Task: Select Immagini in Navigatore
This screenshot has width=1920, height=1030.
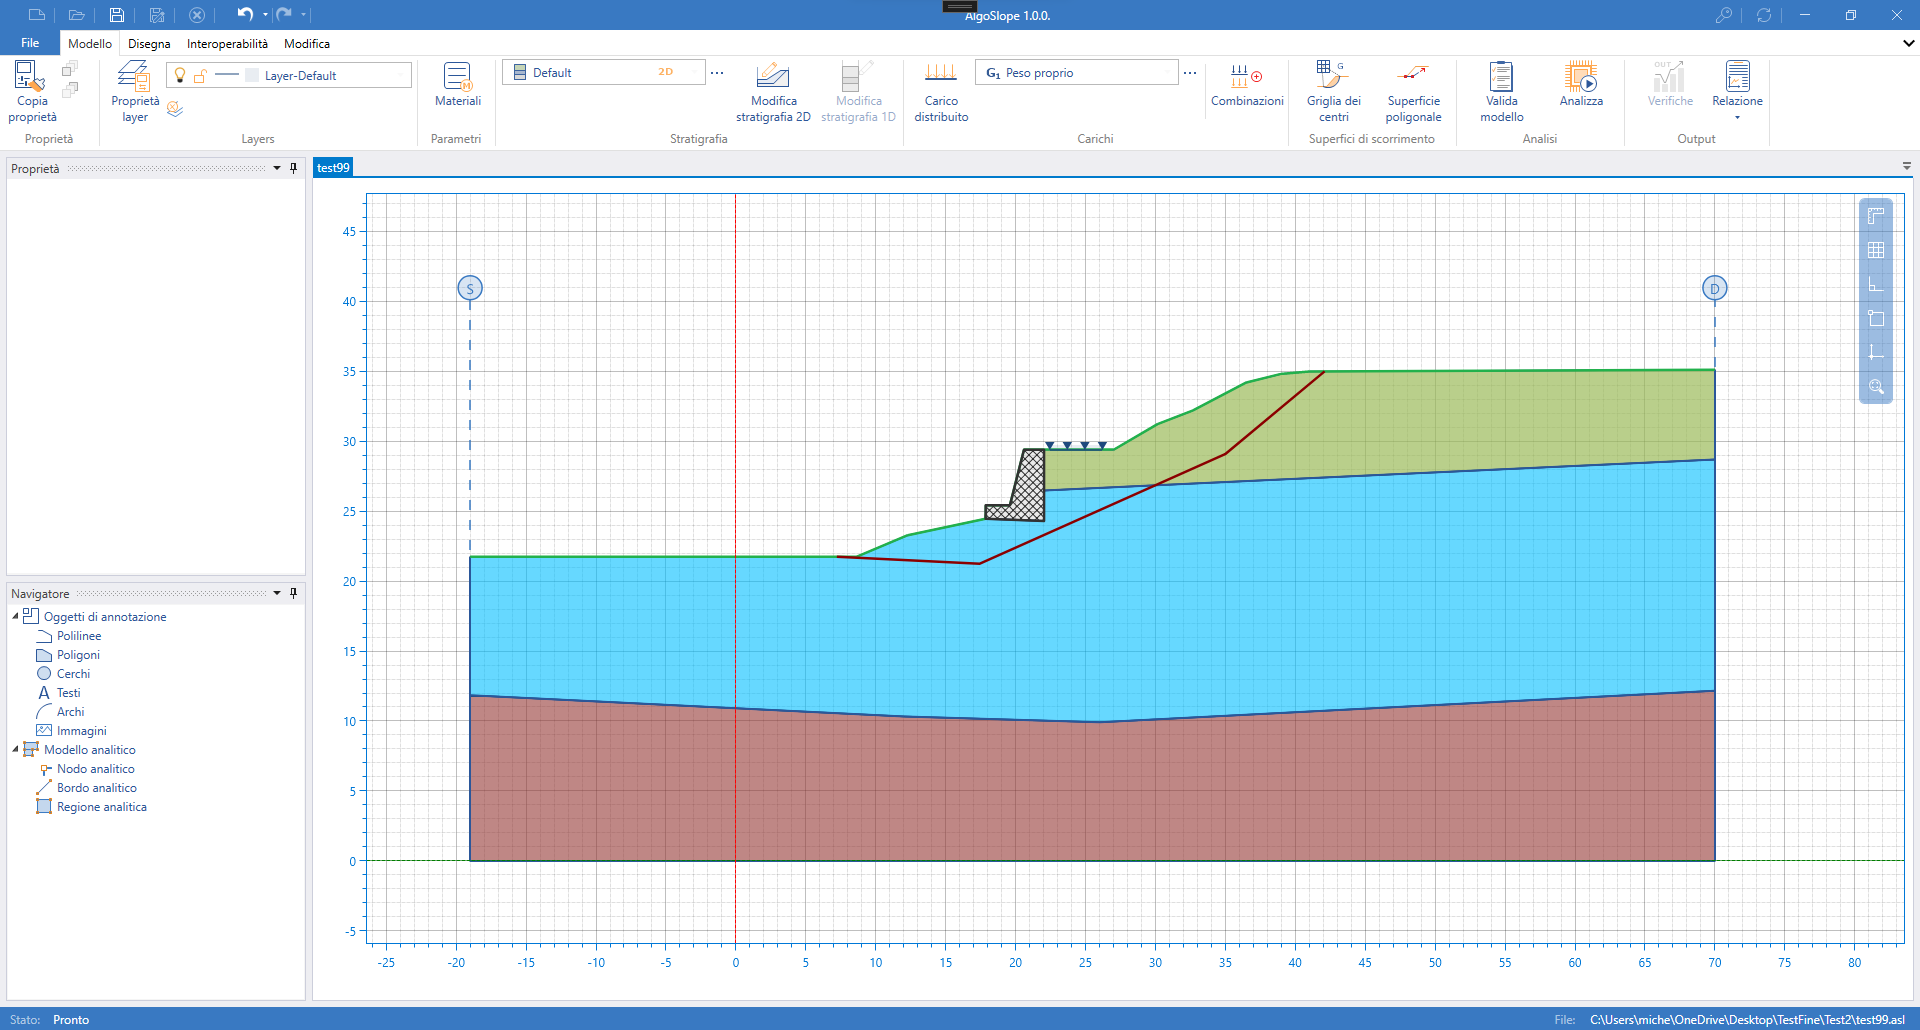Action: (x=81, y=731)
